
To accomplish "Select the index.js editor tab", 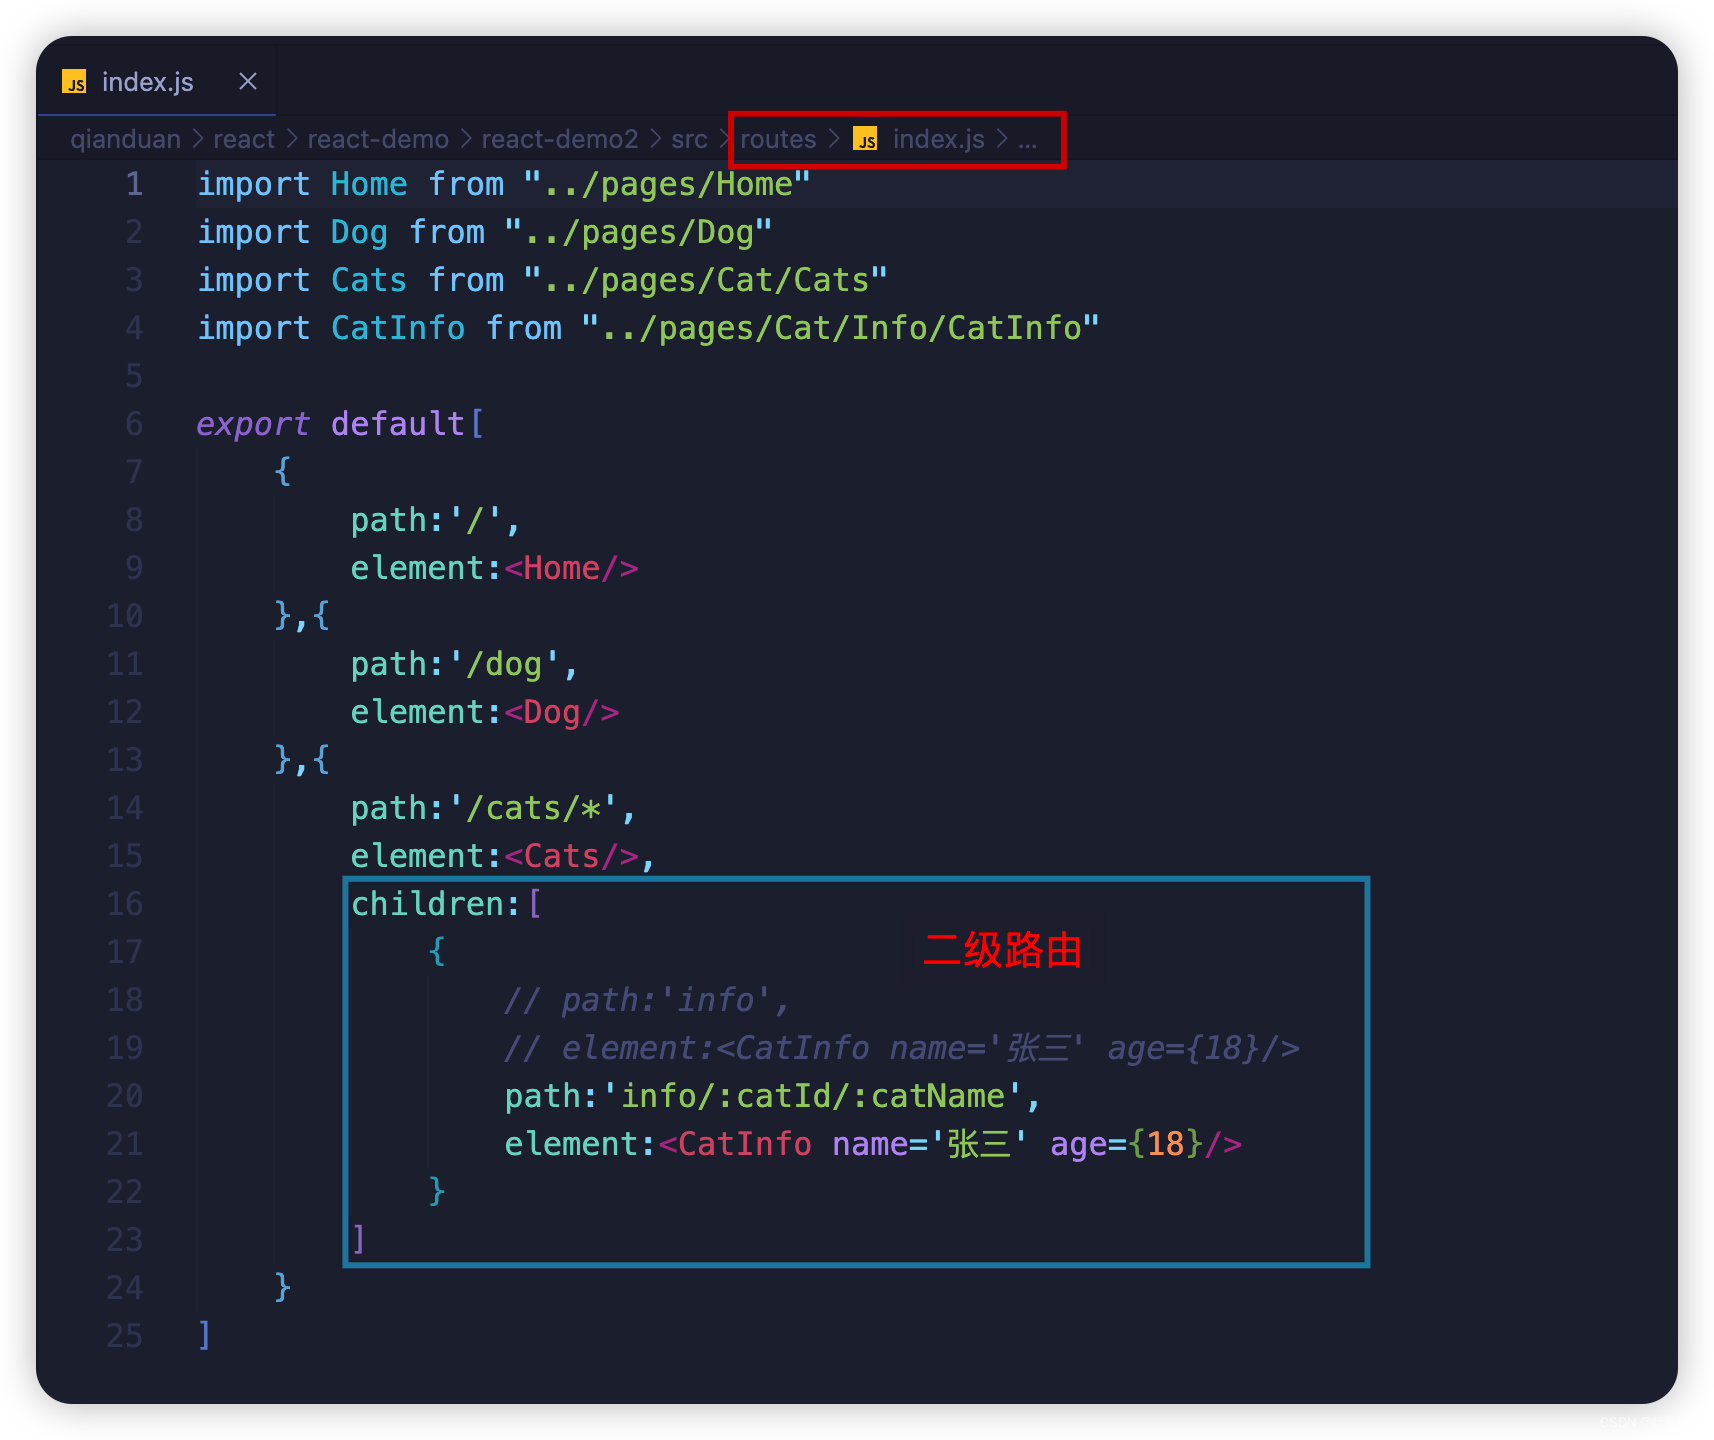I will pos(157,81).
